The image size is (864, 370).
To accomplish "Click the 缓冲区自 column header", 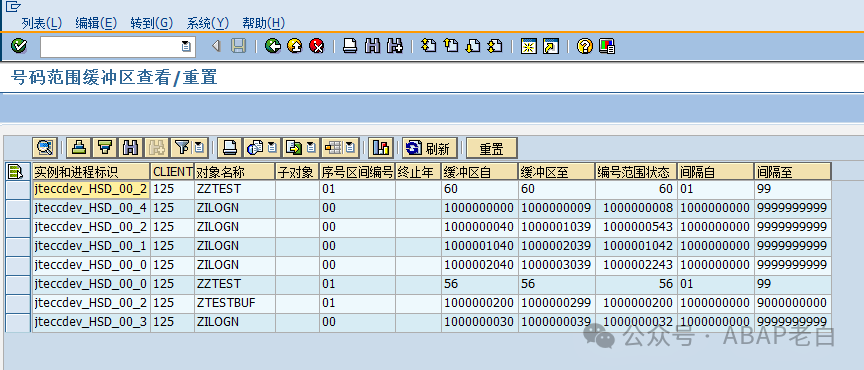I will tap(479, 172).
